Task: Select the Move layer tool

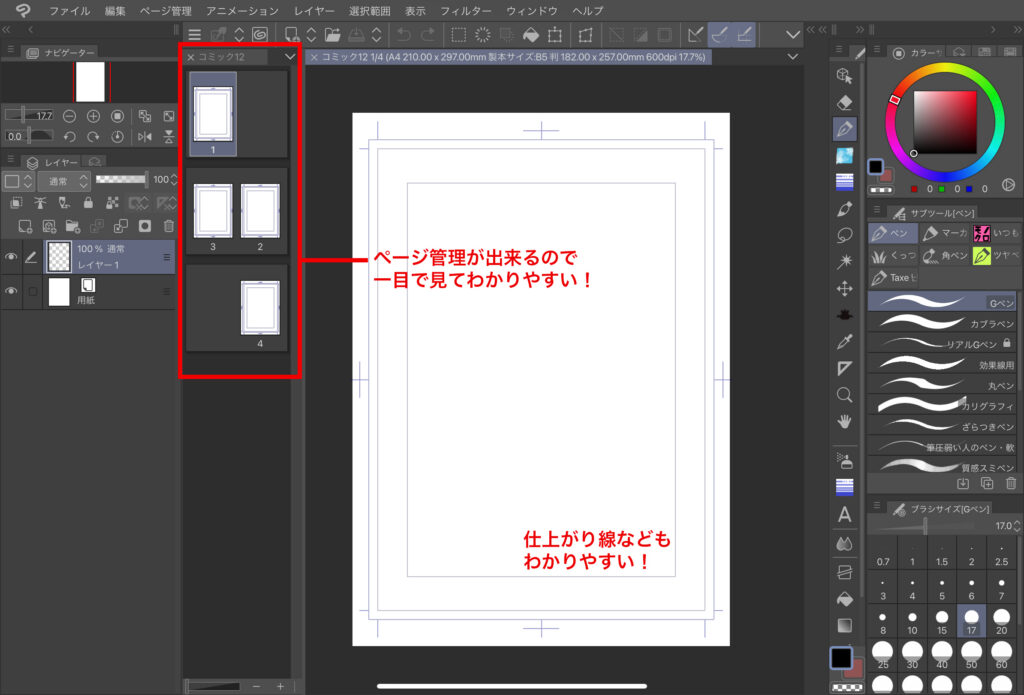Action: pos(844,289)
